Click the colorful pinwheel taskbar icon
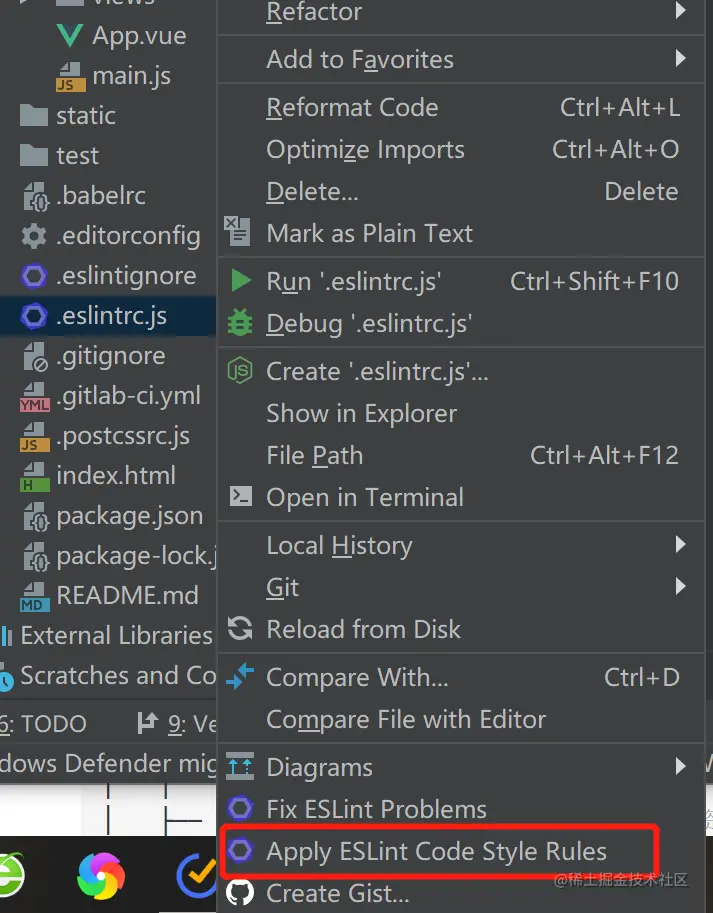Viewport: 713px width, 913px height. click(102, 877)
